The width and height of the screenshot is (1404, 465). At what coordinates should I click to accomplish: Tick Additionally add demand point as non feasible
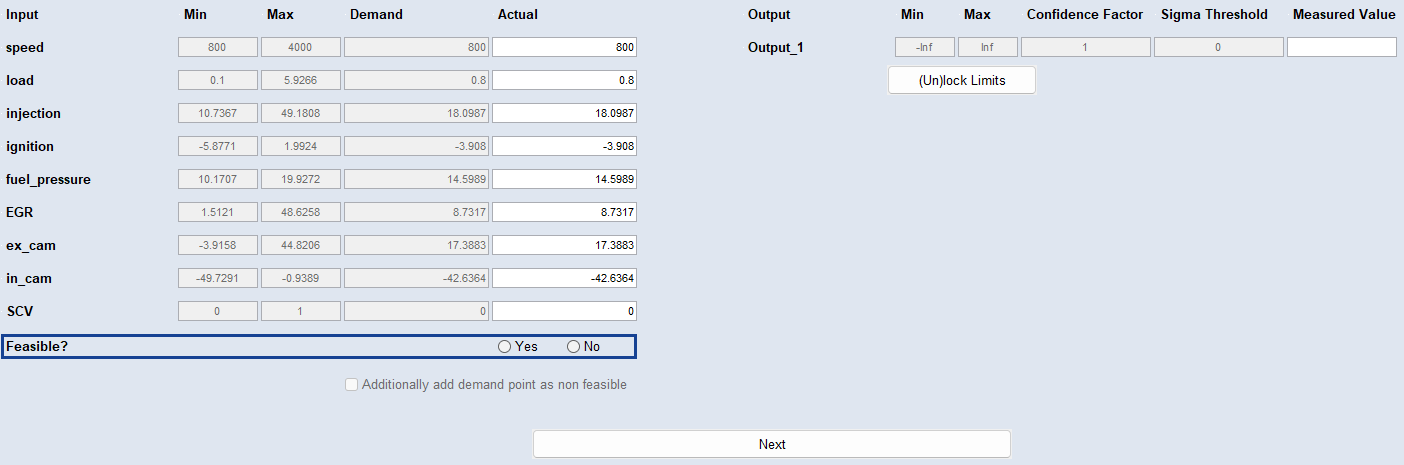pyautogui.click(x=351, y=384)
